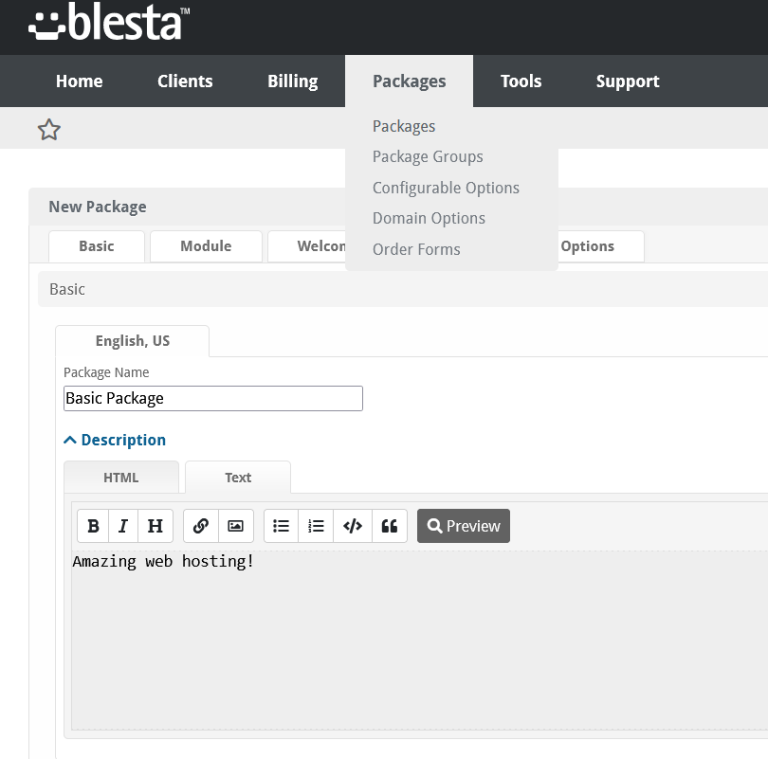Create a numbered list
Image resolution: width=768 pixels, height=759 pixels.
click(316, 526)
